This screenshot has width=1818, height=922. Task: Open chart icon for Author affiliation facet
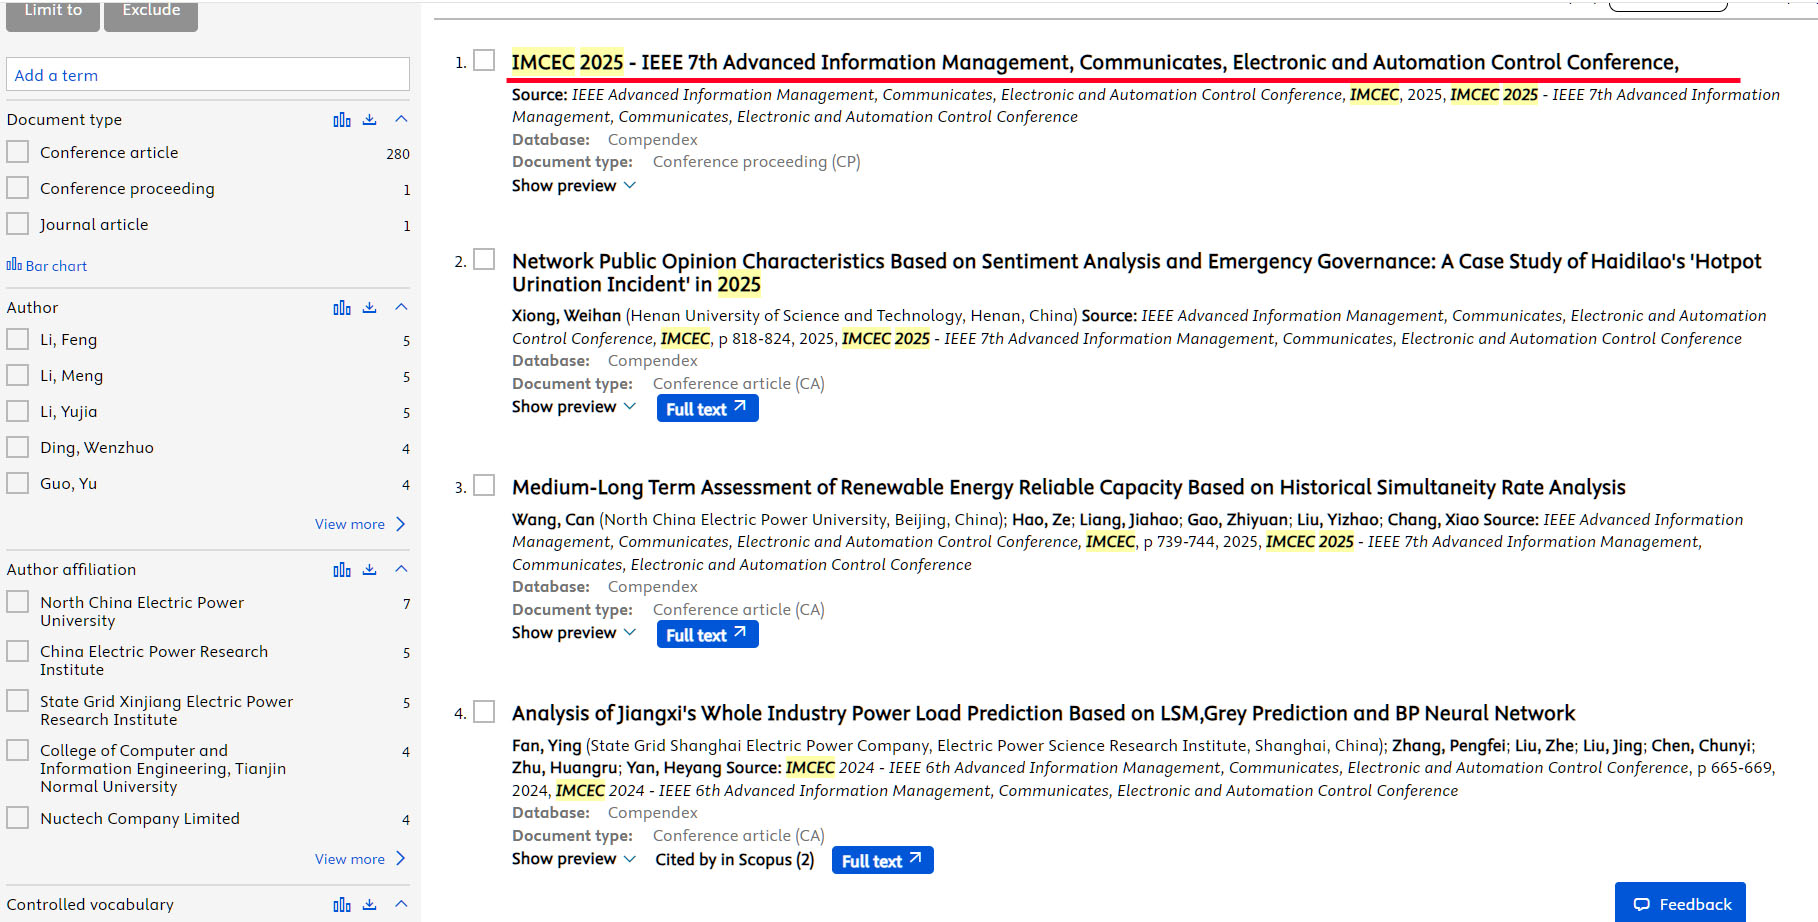(x=342, y=570)
